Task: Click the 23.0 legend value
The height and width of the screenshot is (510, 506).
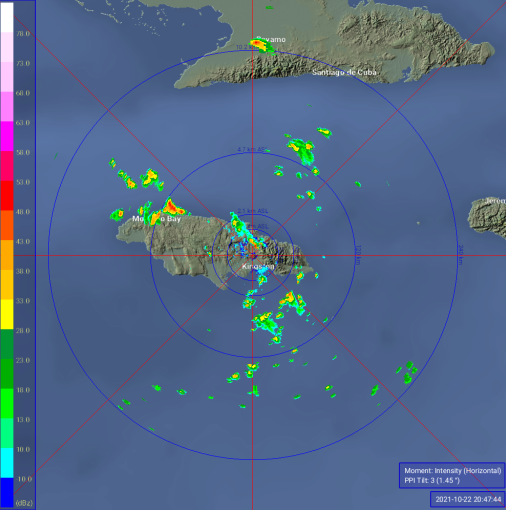Action: point(23,360)
